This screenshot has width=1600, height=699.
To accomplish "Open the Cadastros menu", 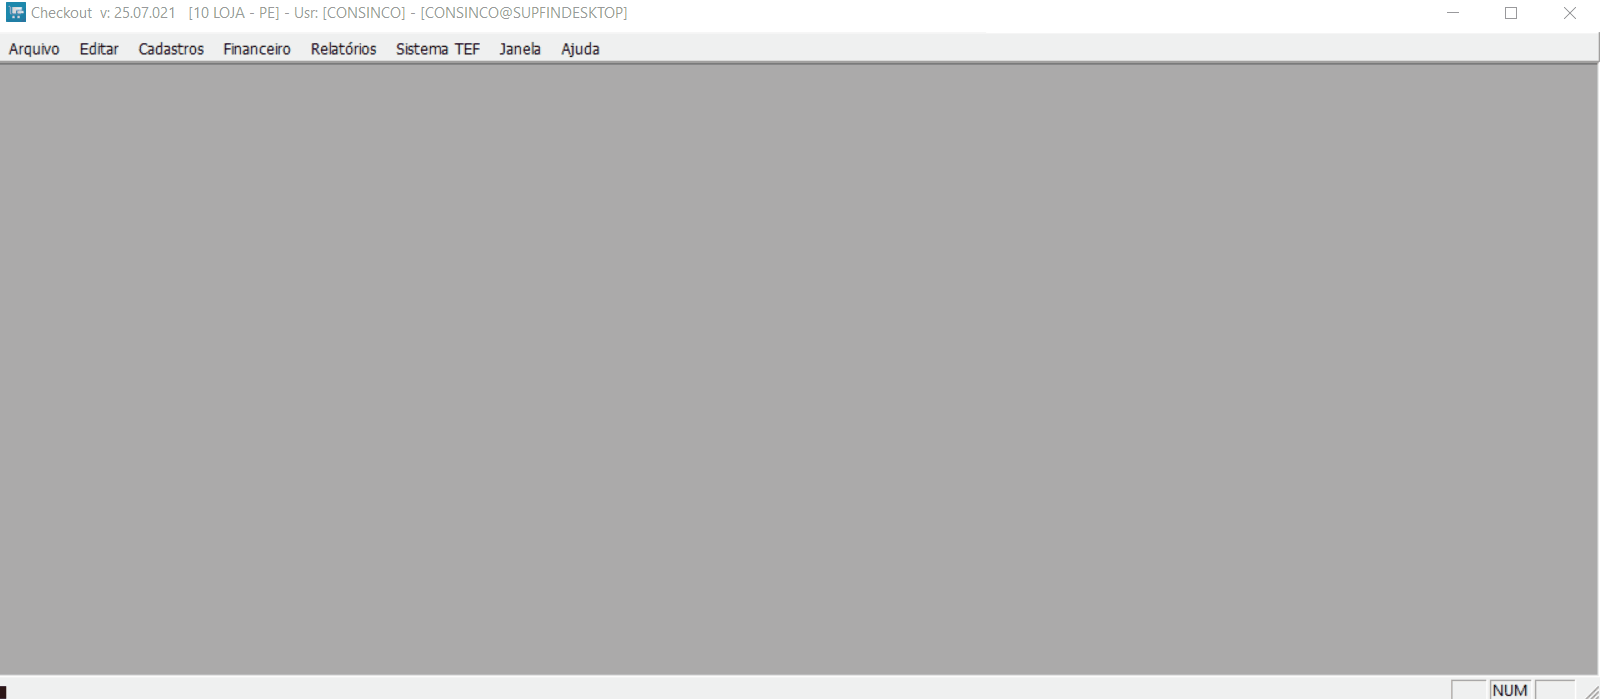I will (171, 49).
